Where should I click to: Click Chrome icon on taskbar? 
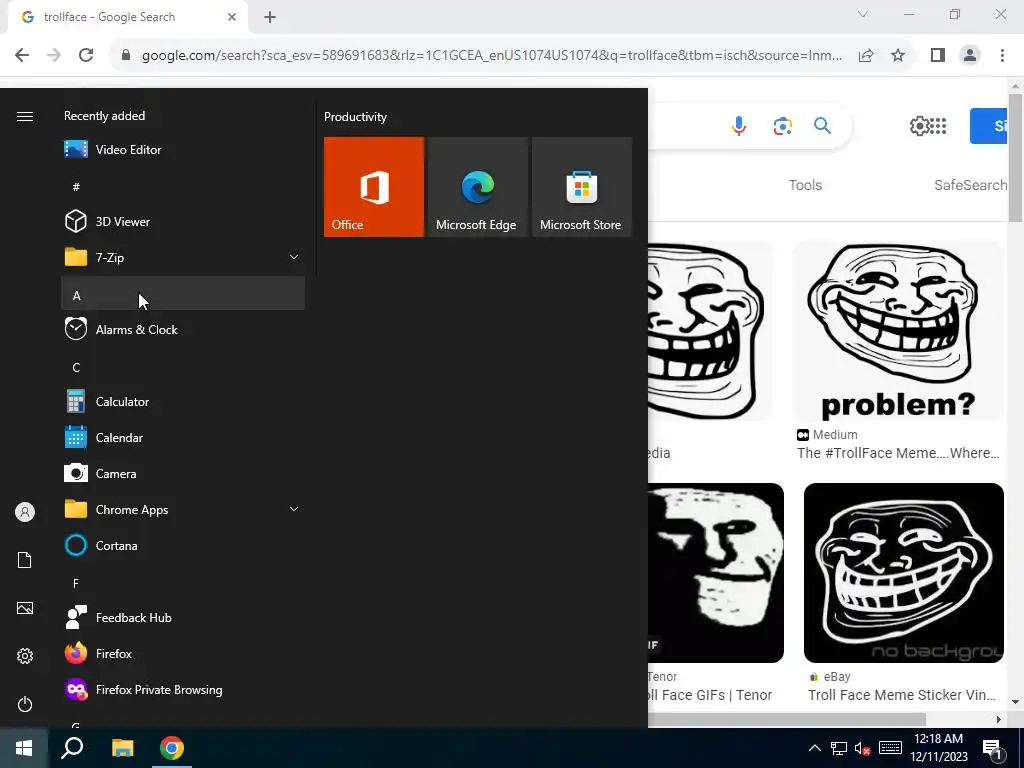point(172,748)
